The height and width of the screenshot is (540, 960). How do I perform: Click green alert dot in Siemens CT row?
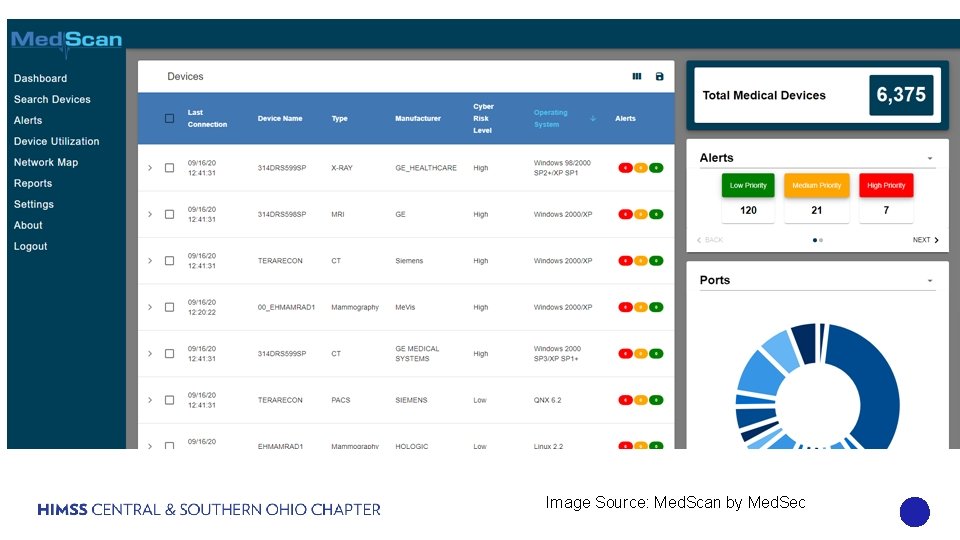[656, 261]
